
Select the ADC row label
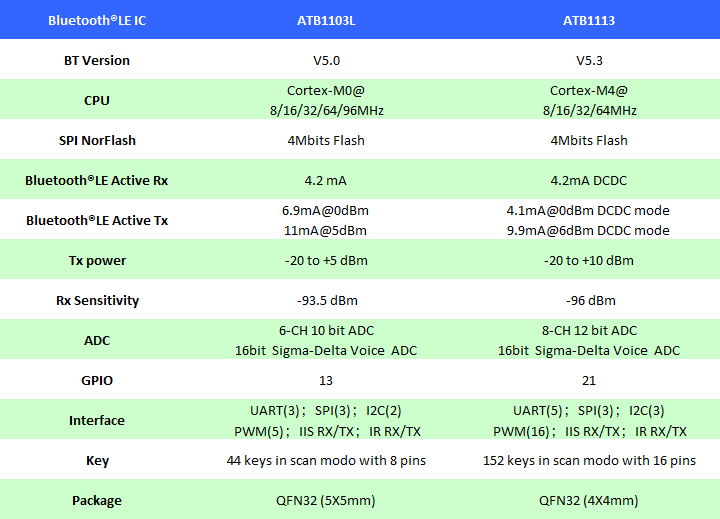97,340
